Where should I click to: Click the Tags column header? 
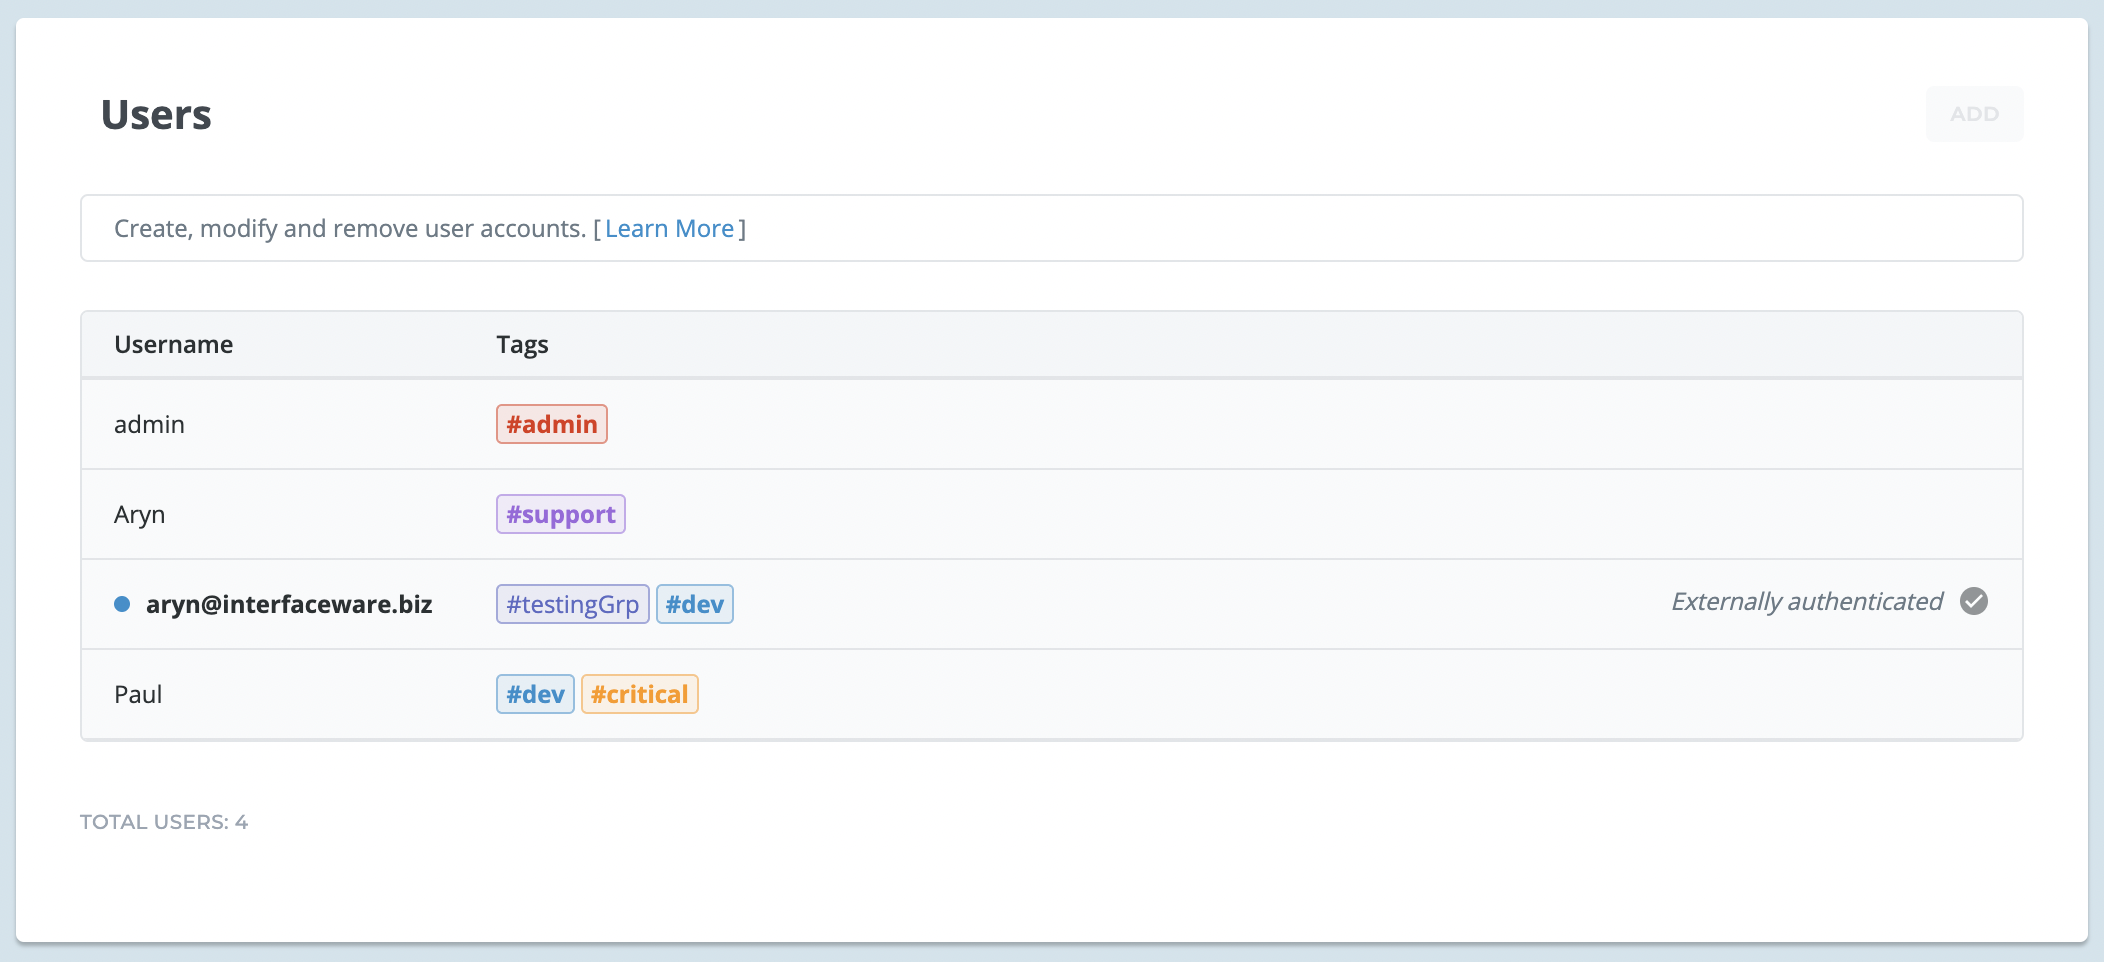522,345
